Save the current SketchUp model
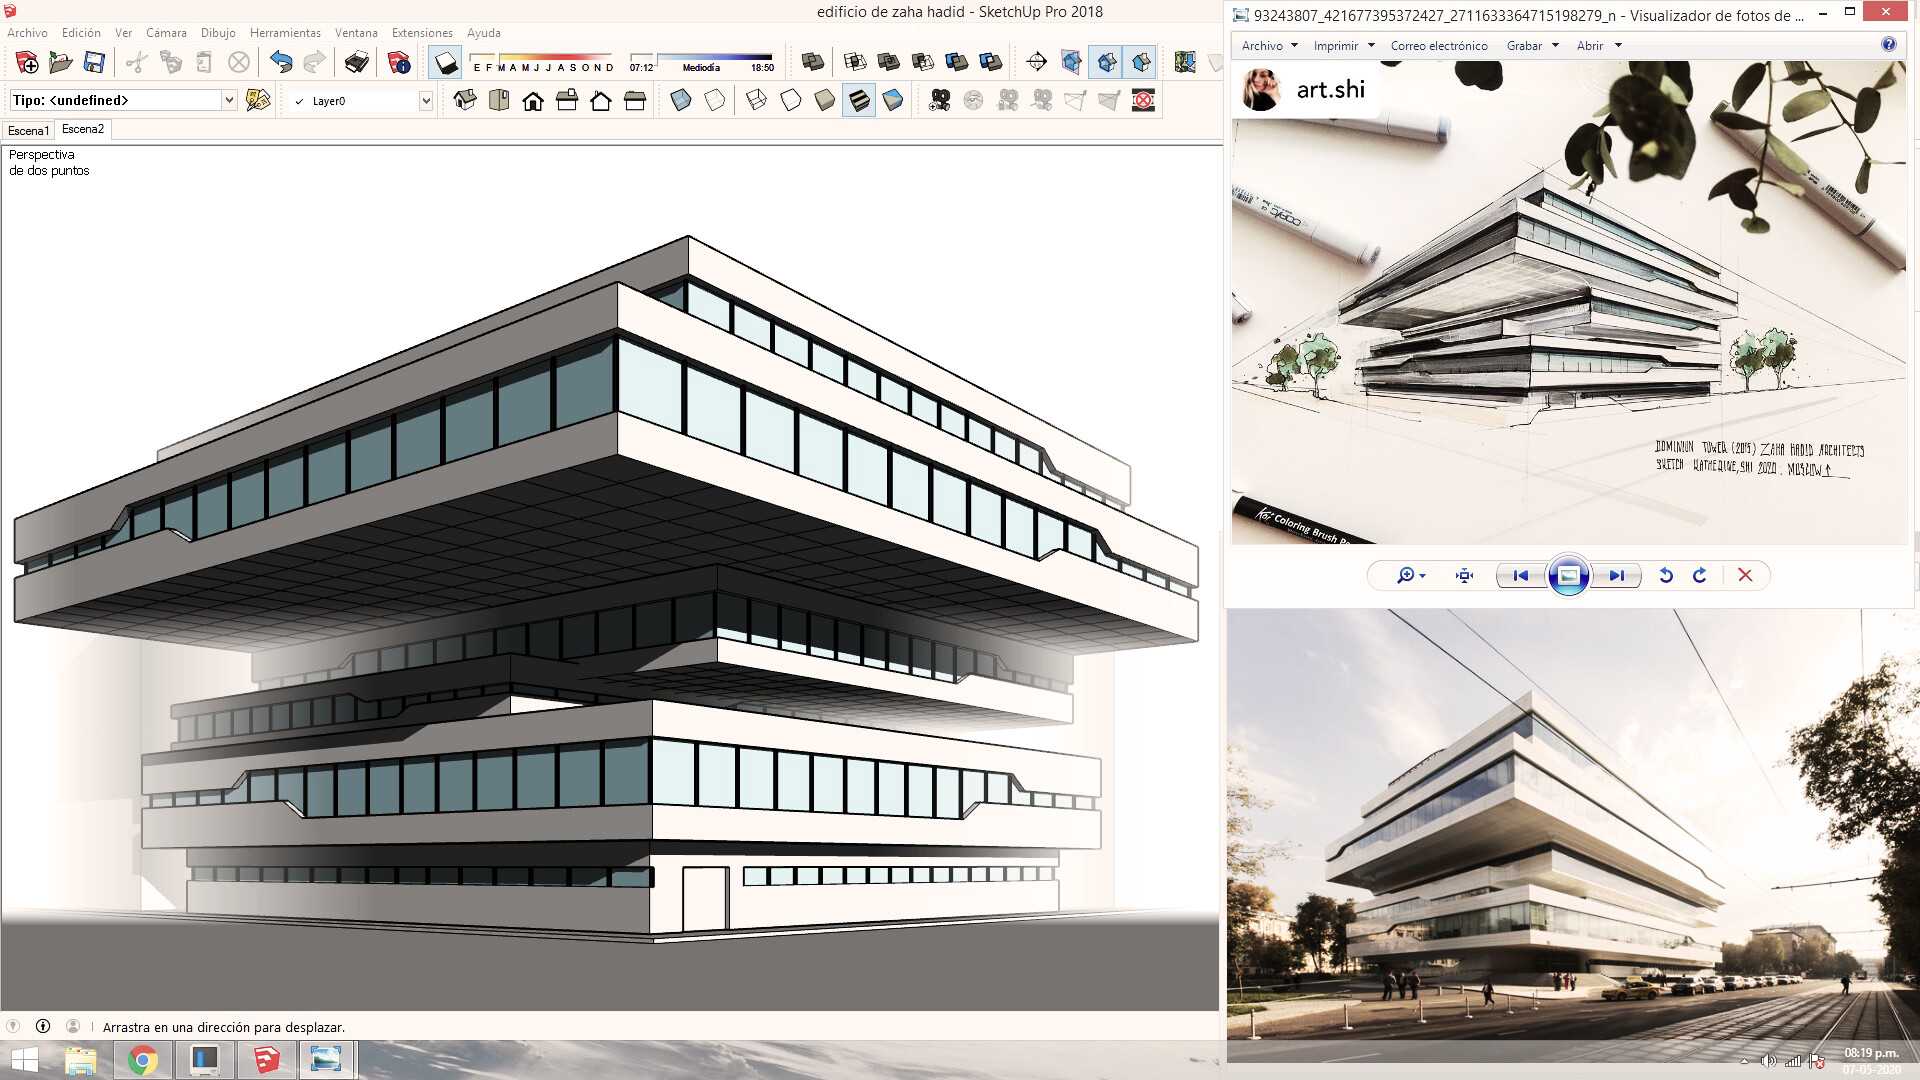 (x=93, y=63)
